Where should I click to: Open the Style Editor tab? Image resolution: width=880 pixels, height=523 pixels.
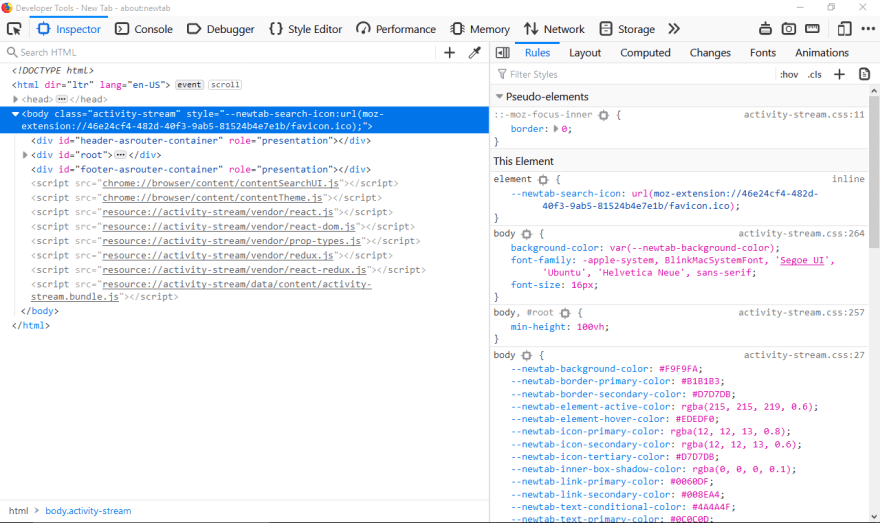305,29
